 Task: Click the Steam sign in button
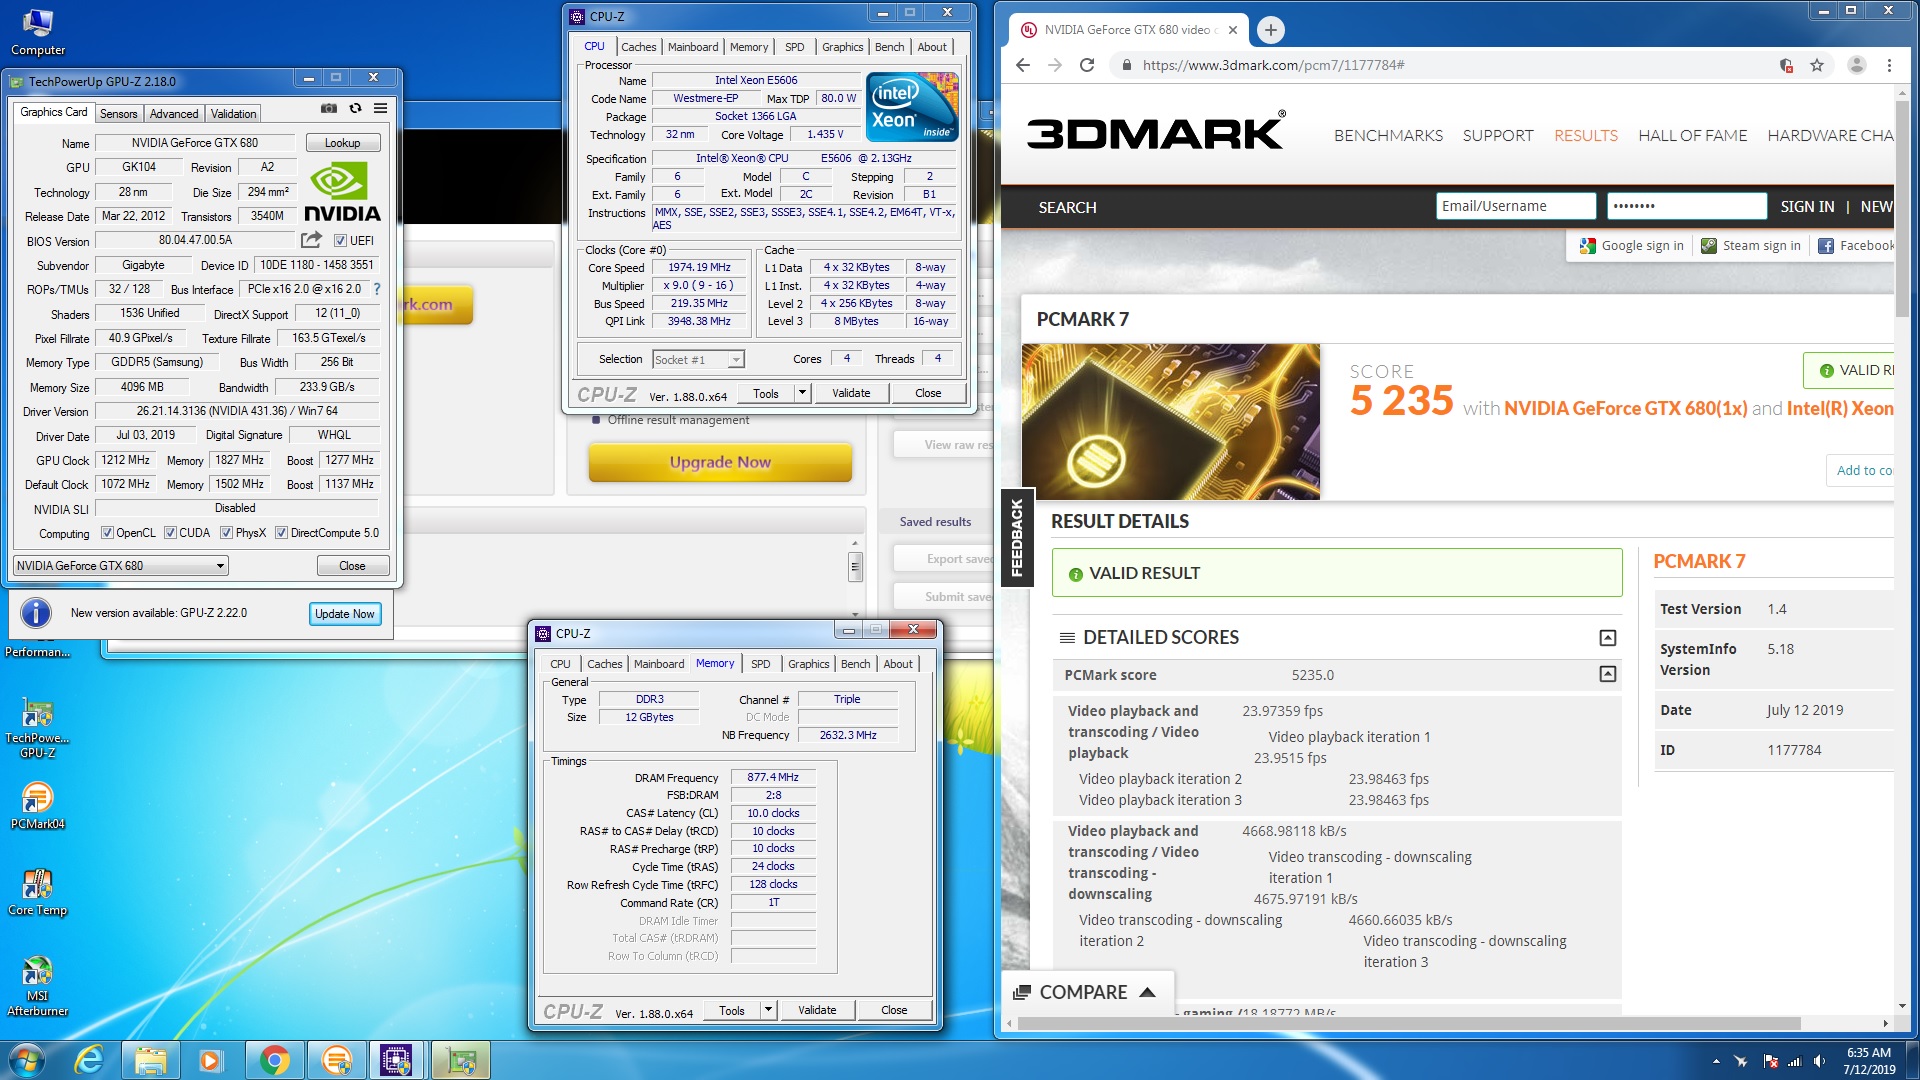[x=1751, y=245]
